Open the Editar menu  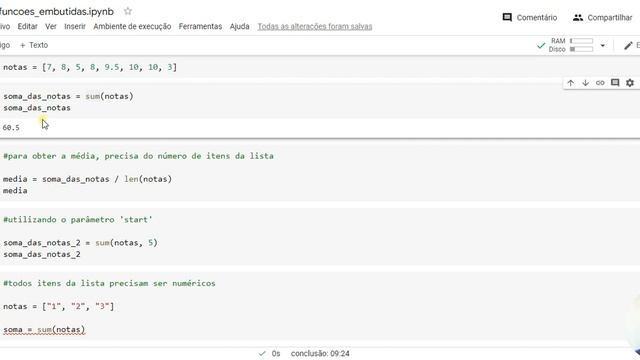click(x=27, y=27)
